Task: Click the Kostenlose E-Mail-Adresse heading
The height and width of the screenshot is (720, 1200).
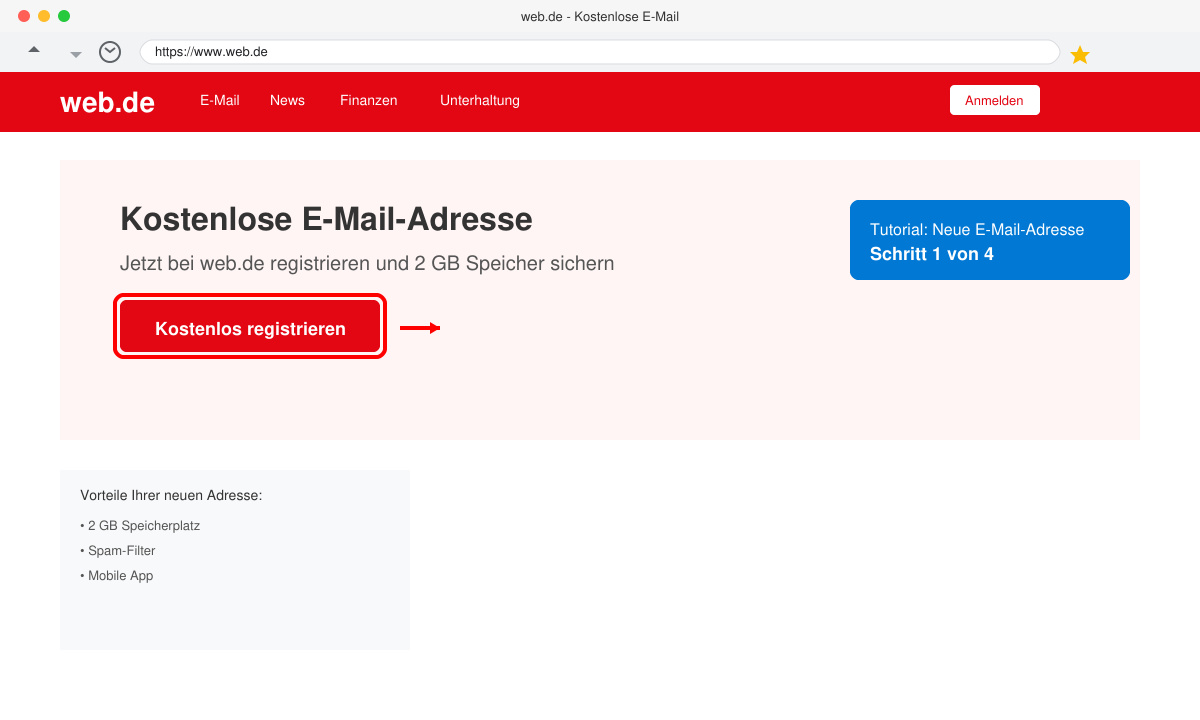Action: (326, 219)
